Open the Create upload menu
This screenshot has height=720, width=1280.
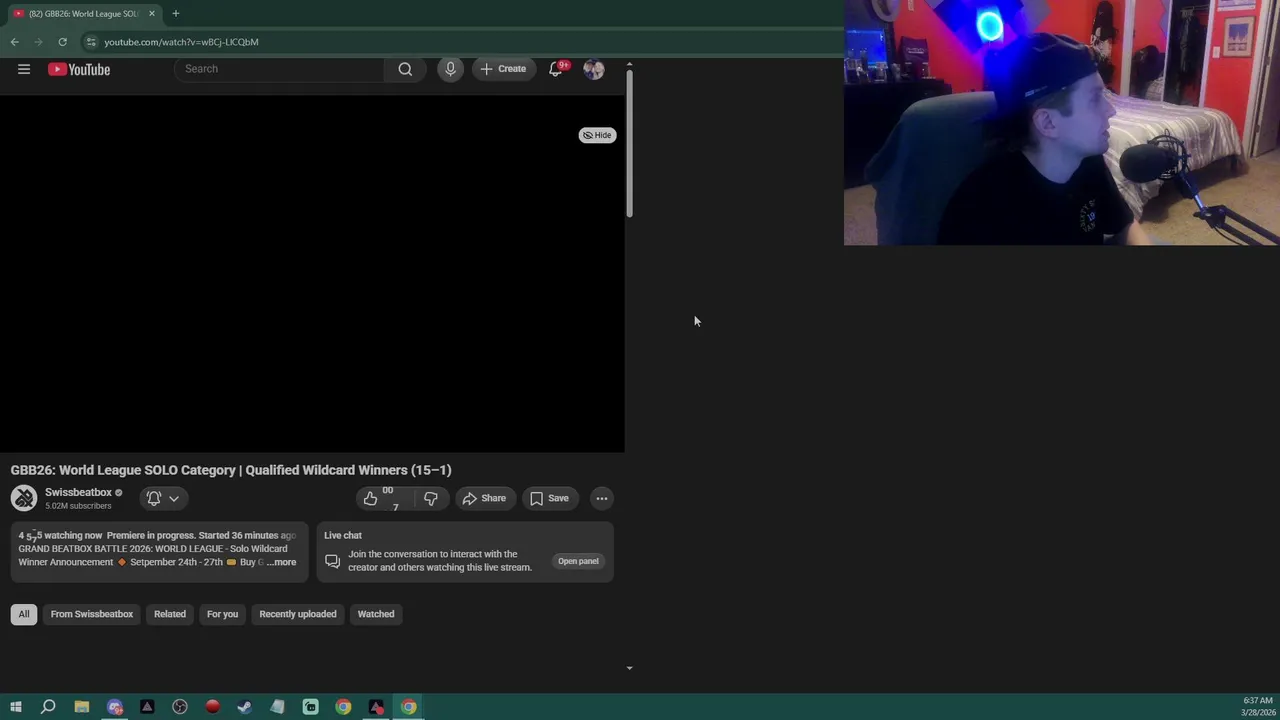503,69
